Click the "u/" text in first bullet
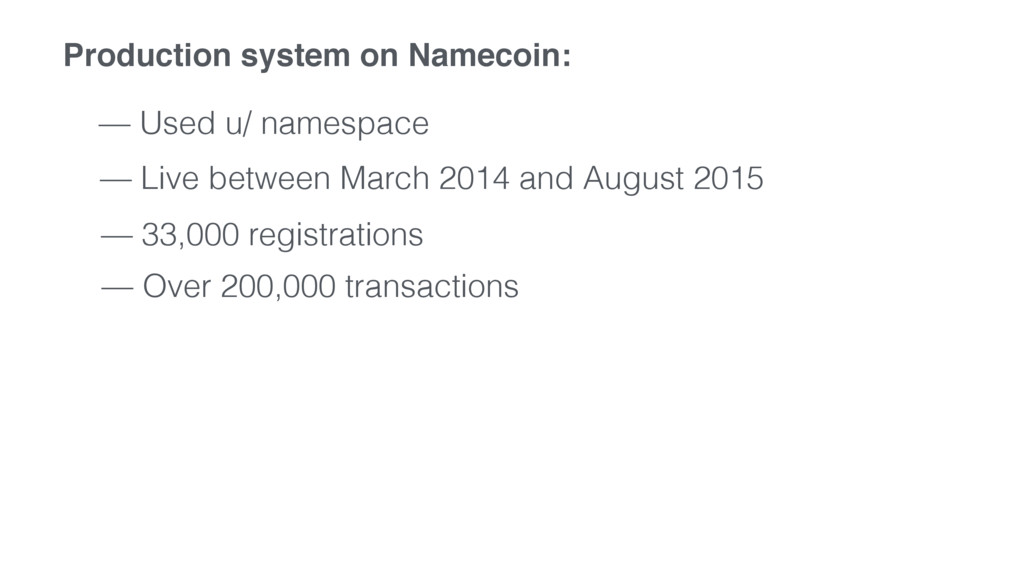 click(x=238, y=123)
